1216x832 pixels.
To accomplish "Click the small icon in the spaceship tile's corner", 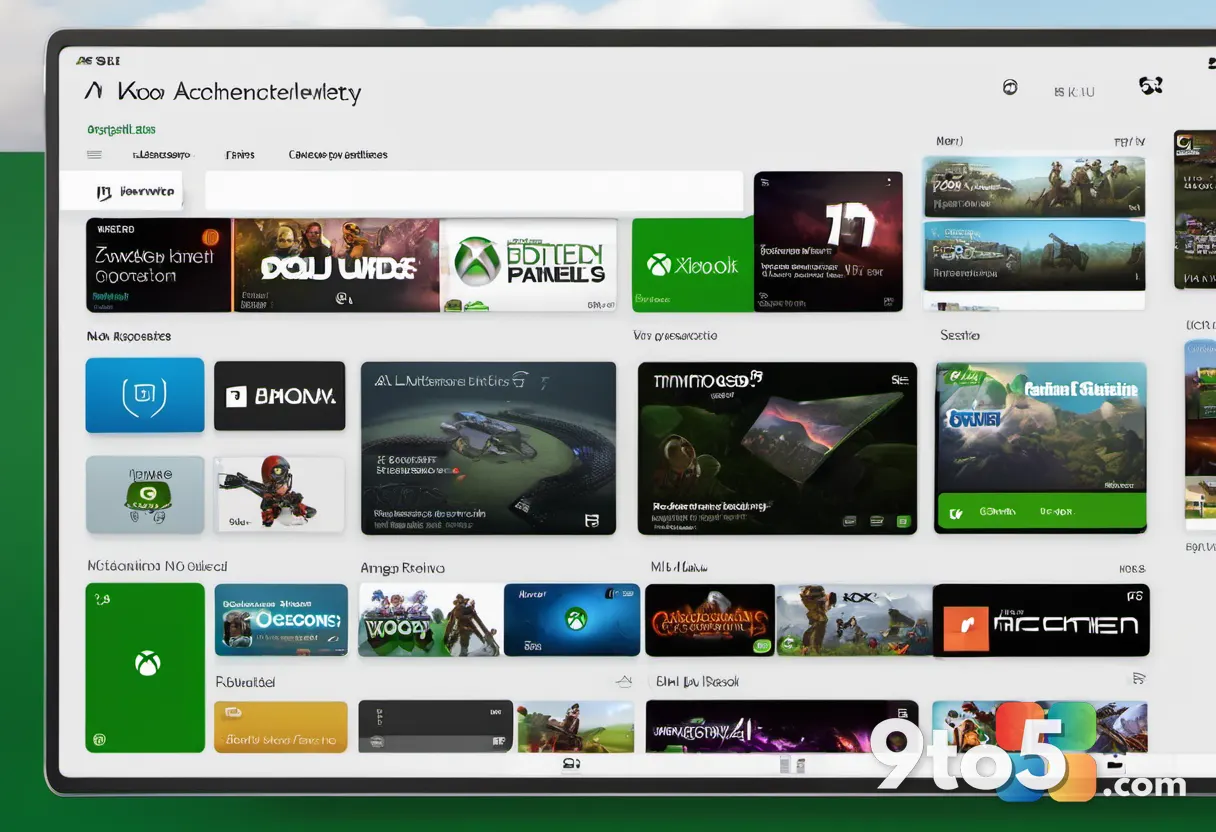I will pos(592,520).
